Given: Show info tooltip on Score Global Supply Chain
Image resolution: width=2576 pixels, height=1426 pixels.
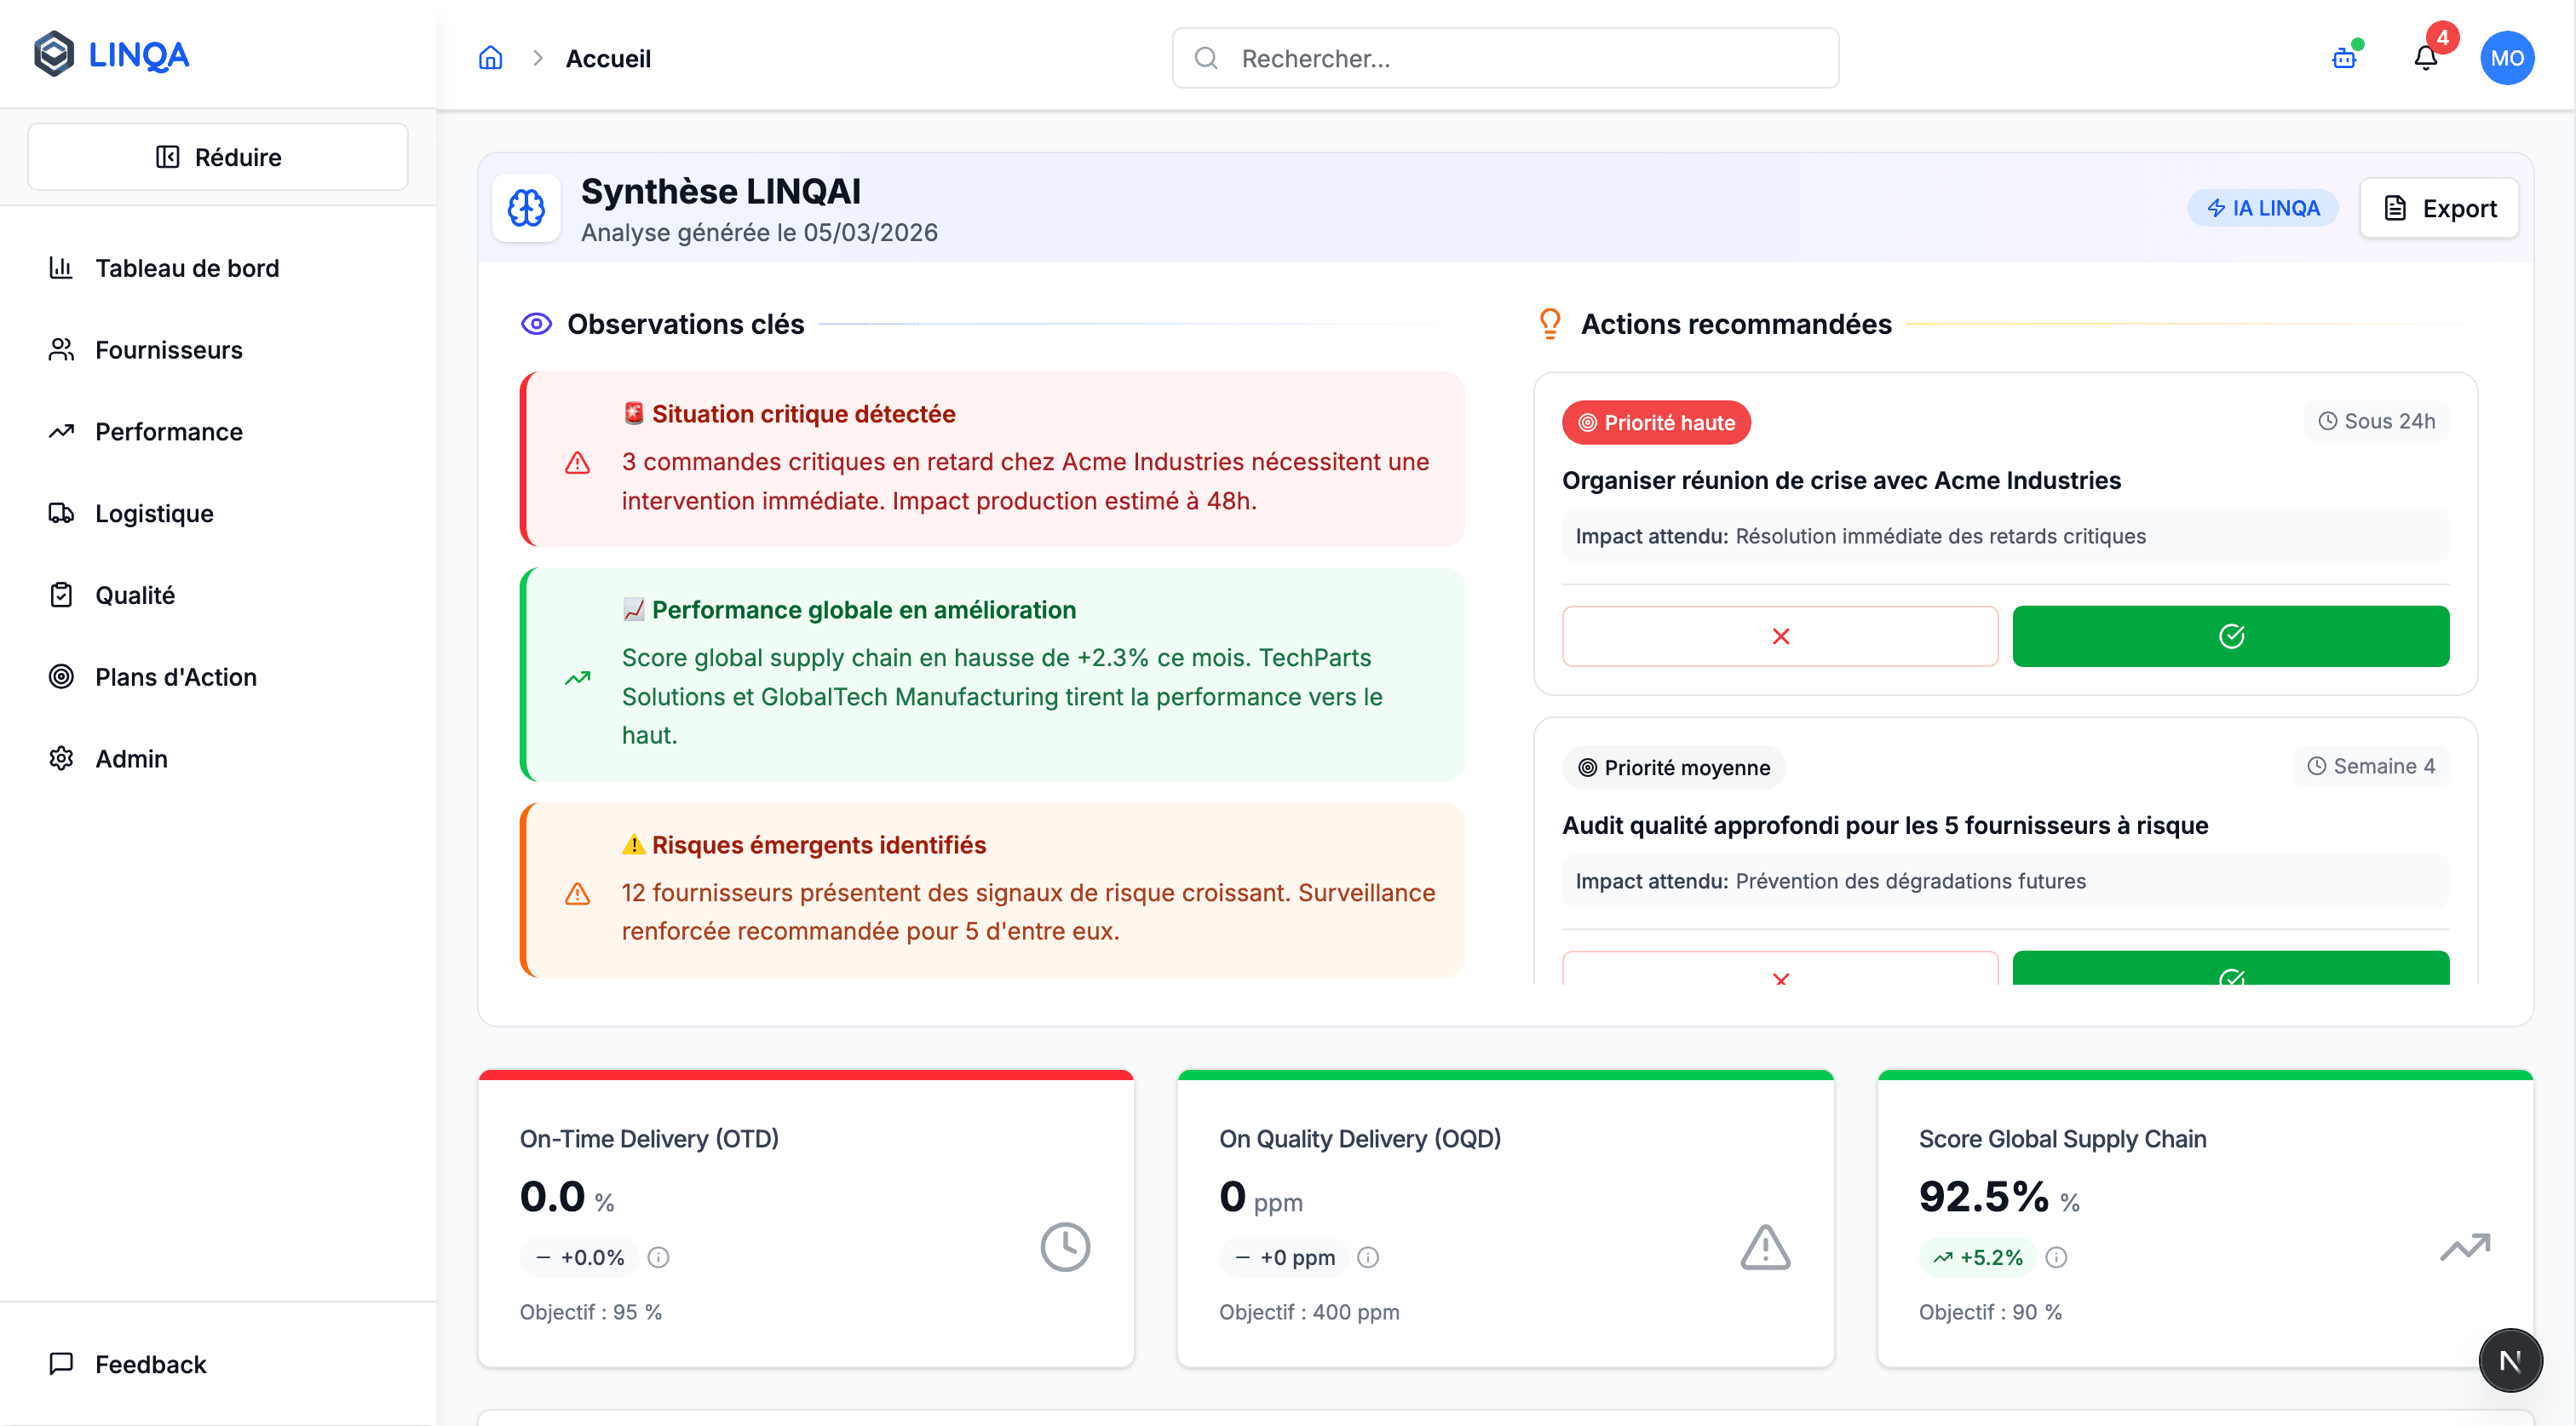Looking at the screenshot, I should coord(2056,1257).
